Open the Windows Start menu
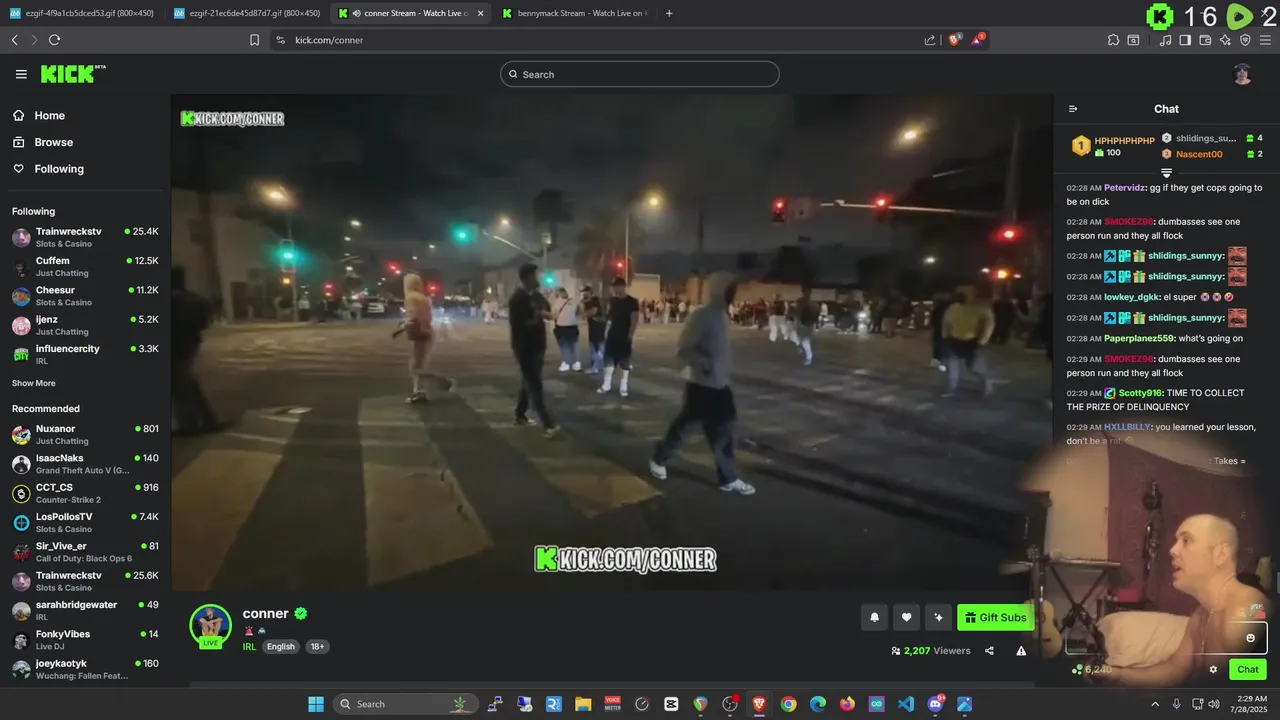Screen dimensions: 1280x720 point(315,704)
